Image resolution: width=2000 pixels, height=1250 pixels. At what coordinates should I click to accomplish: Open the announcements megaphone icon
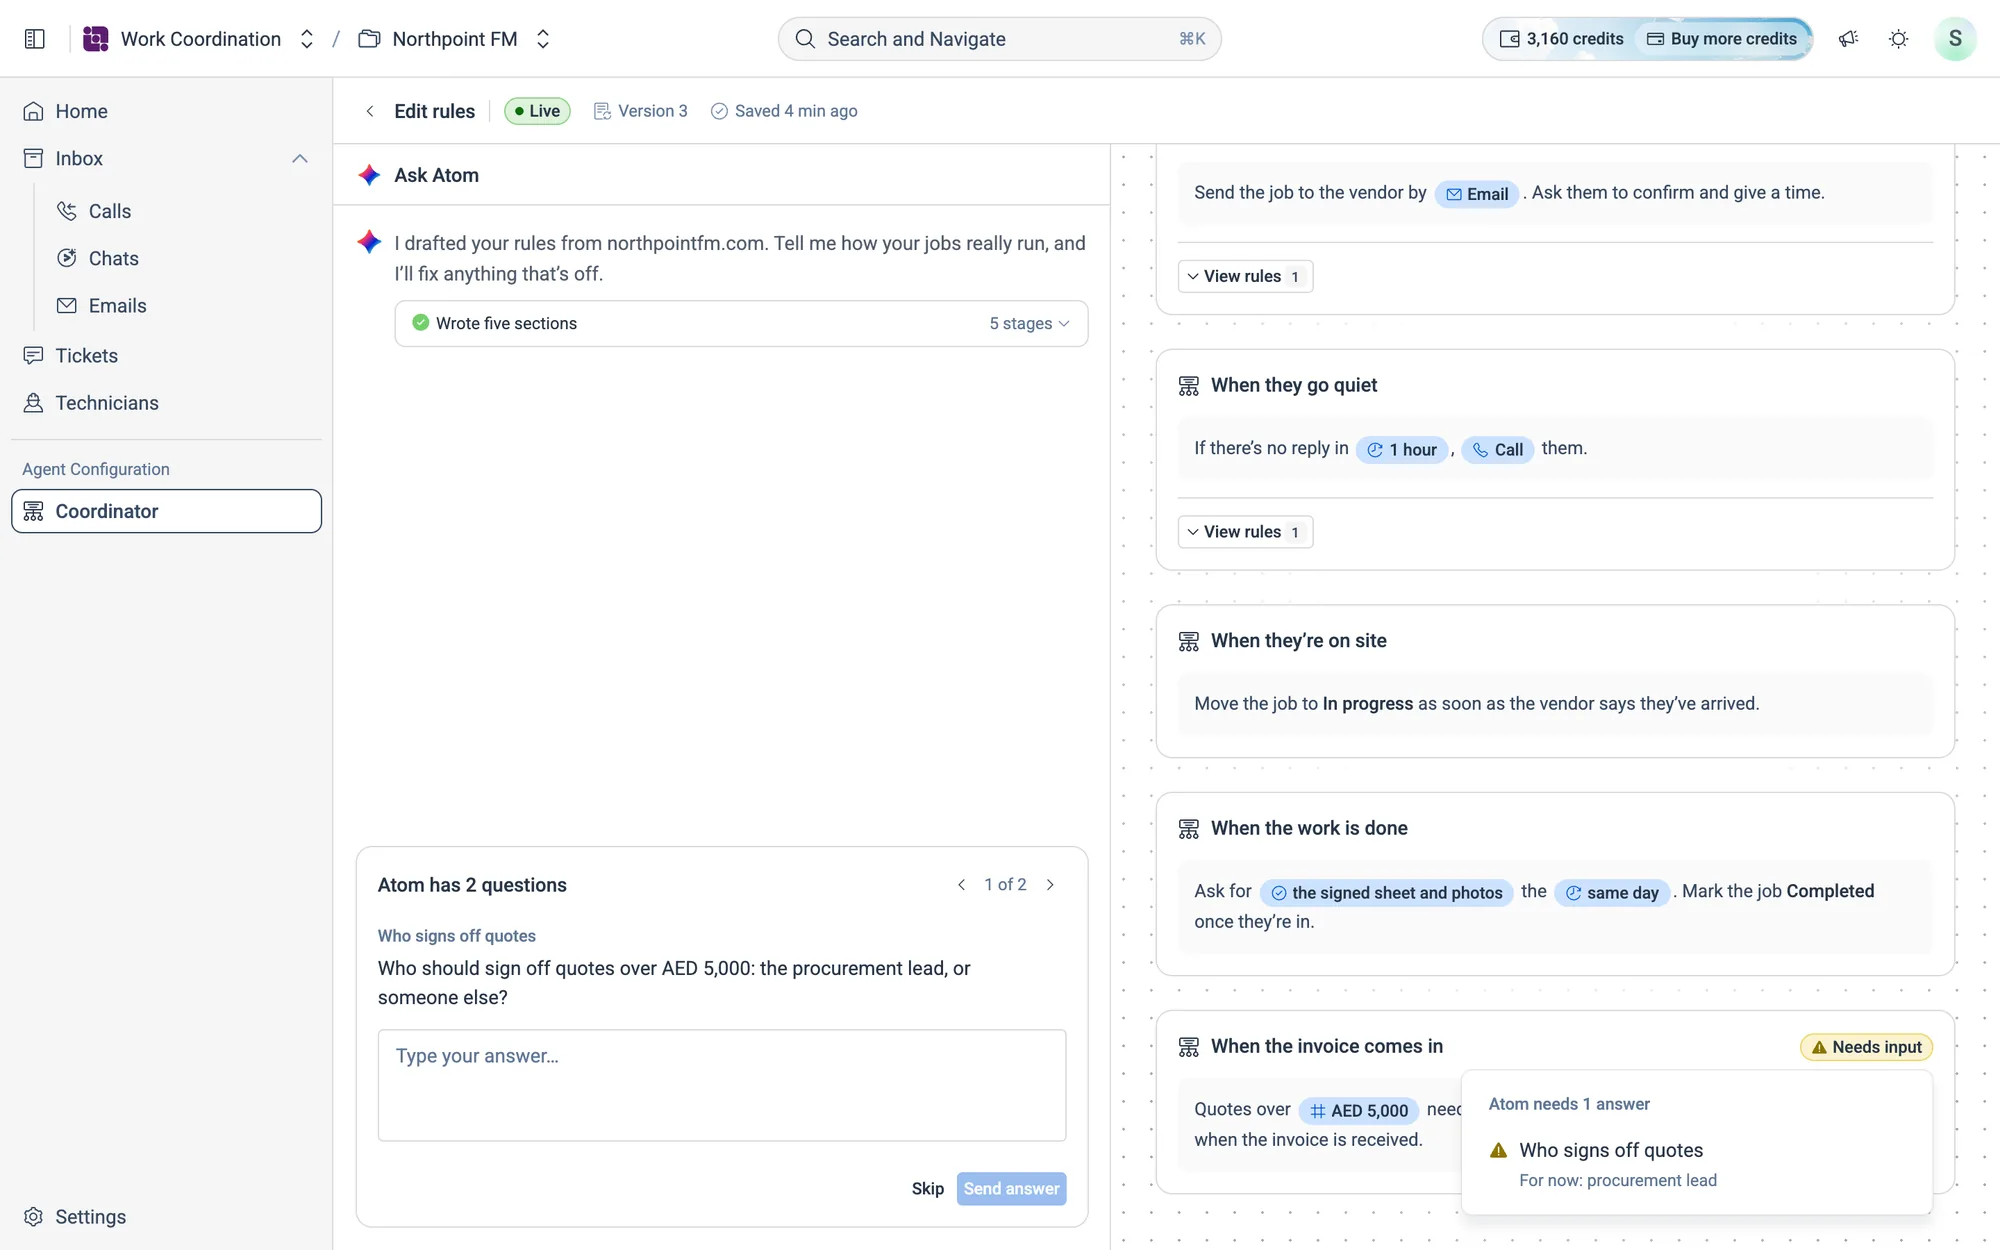pos(1848,39)
